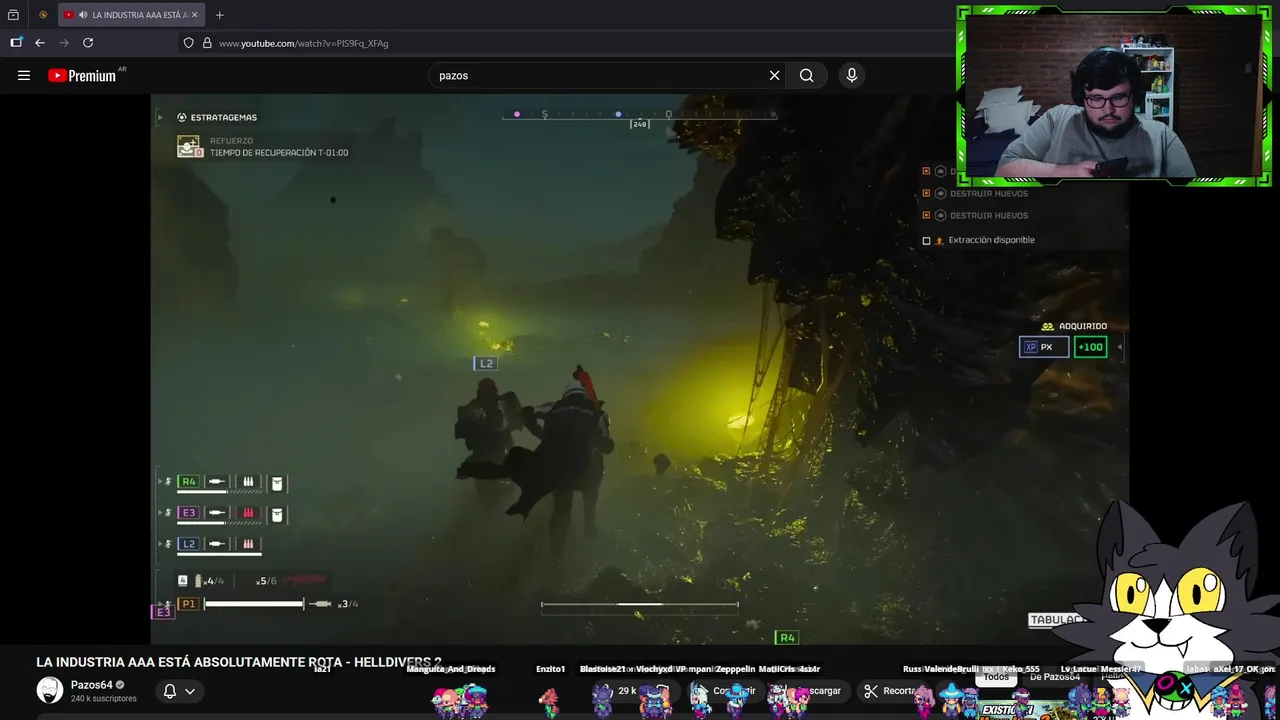Screen dimensions: 1280x720
Task: Go forward to the next page
Action: coord(64,43)
